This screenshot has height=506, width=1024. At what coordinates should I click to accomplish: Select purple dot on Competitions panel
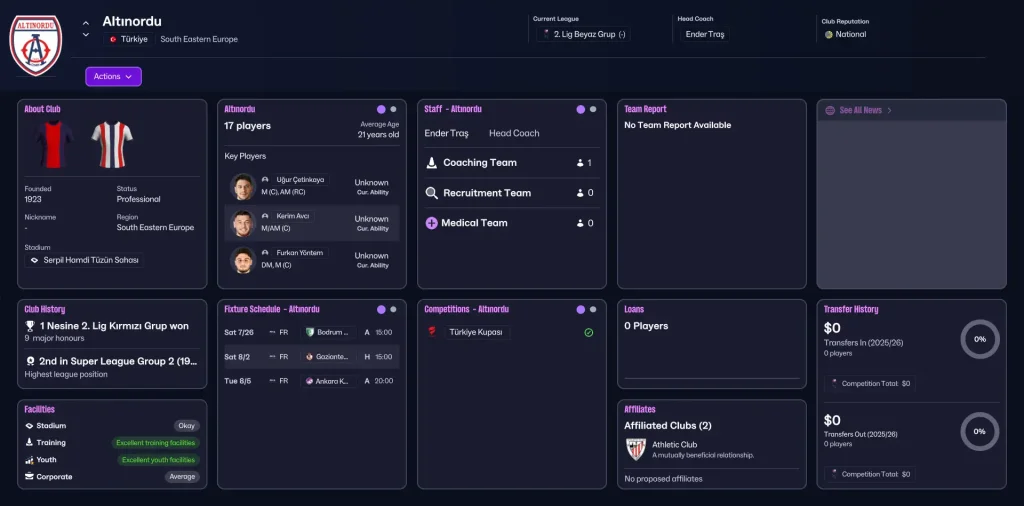coord(581,309)
